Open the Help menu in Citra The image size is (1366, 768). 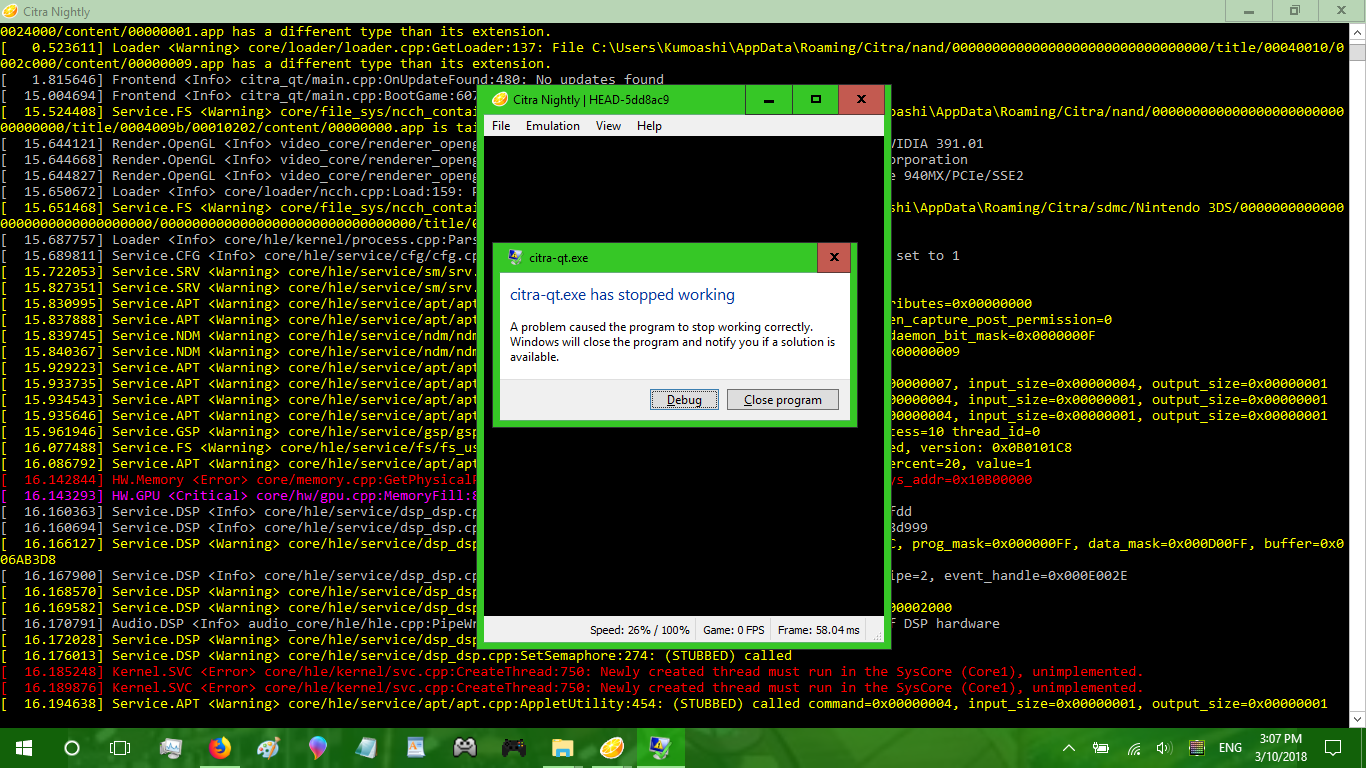(x=649, y=126)
